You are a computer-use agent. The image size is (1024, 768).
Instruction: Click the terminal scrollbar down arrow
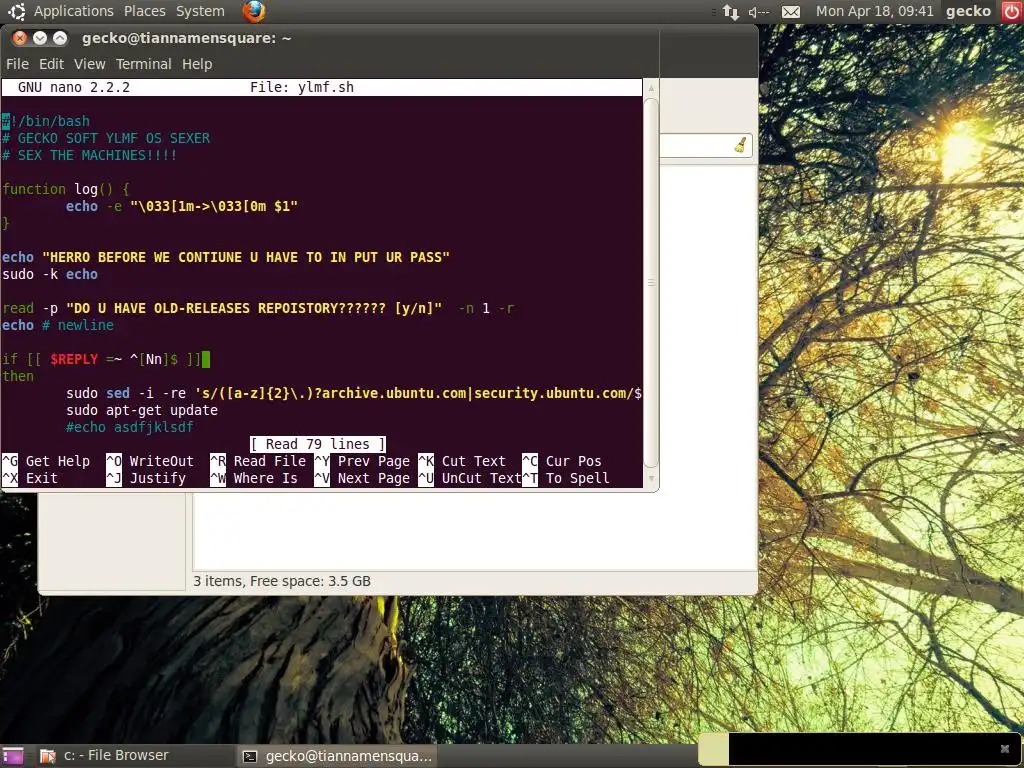(650, 478)
